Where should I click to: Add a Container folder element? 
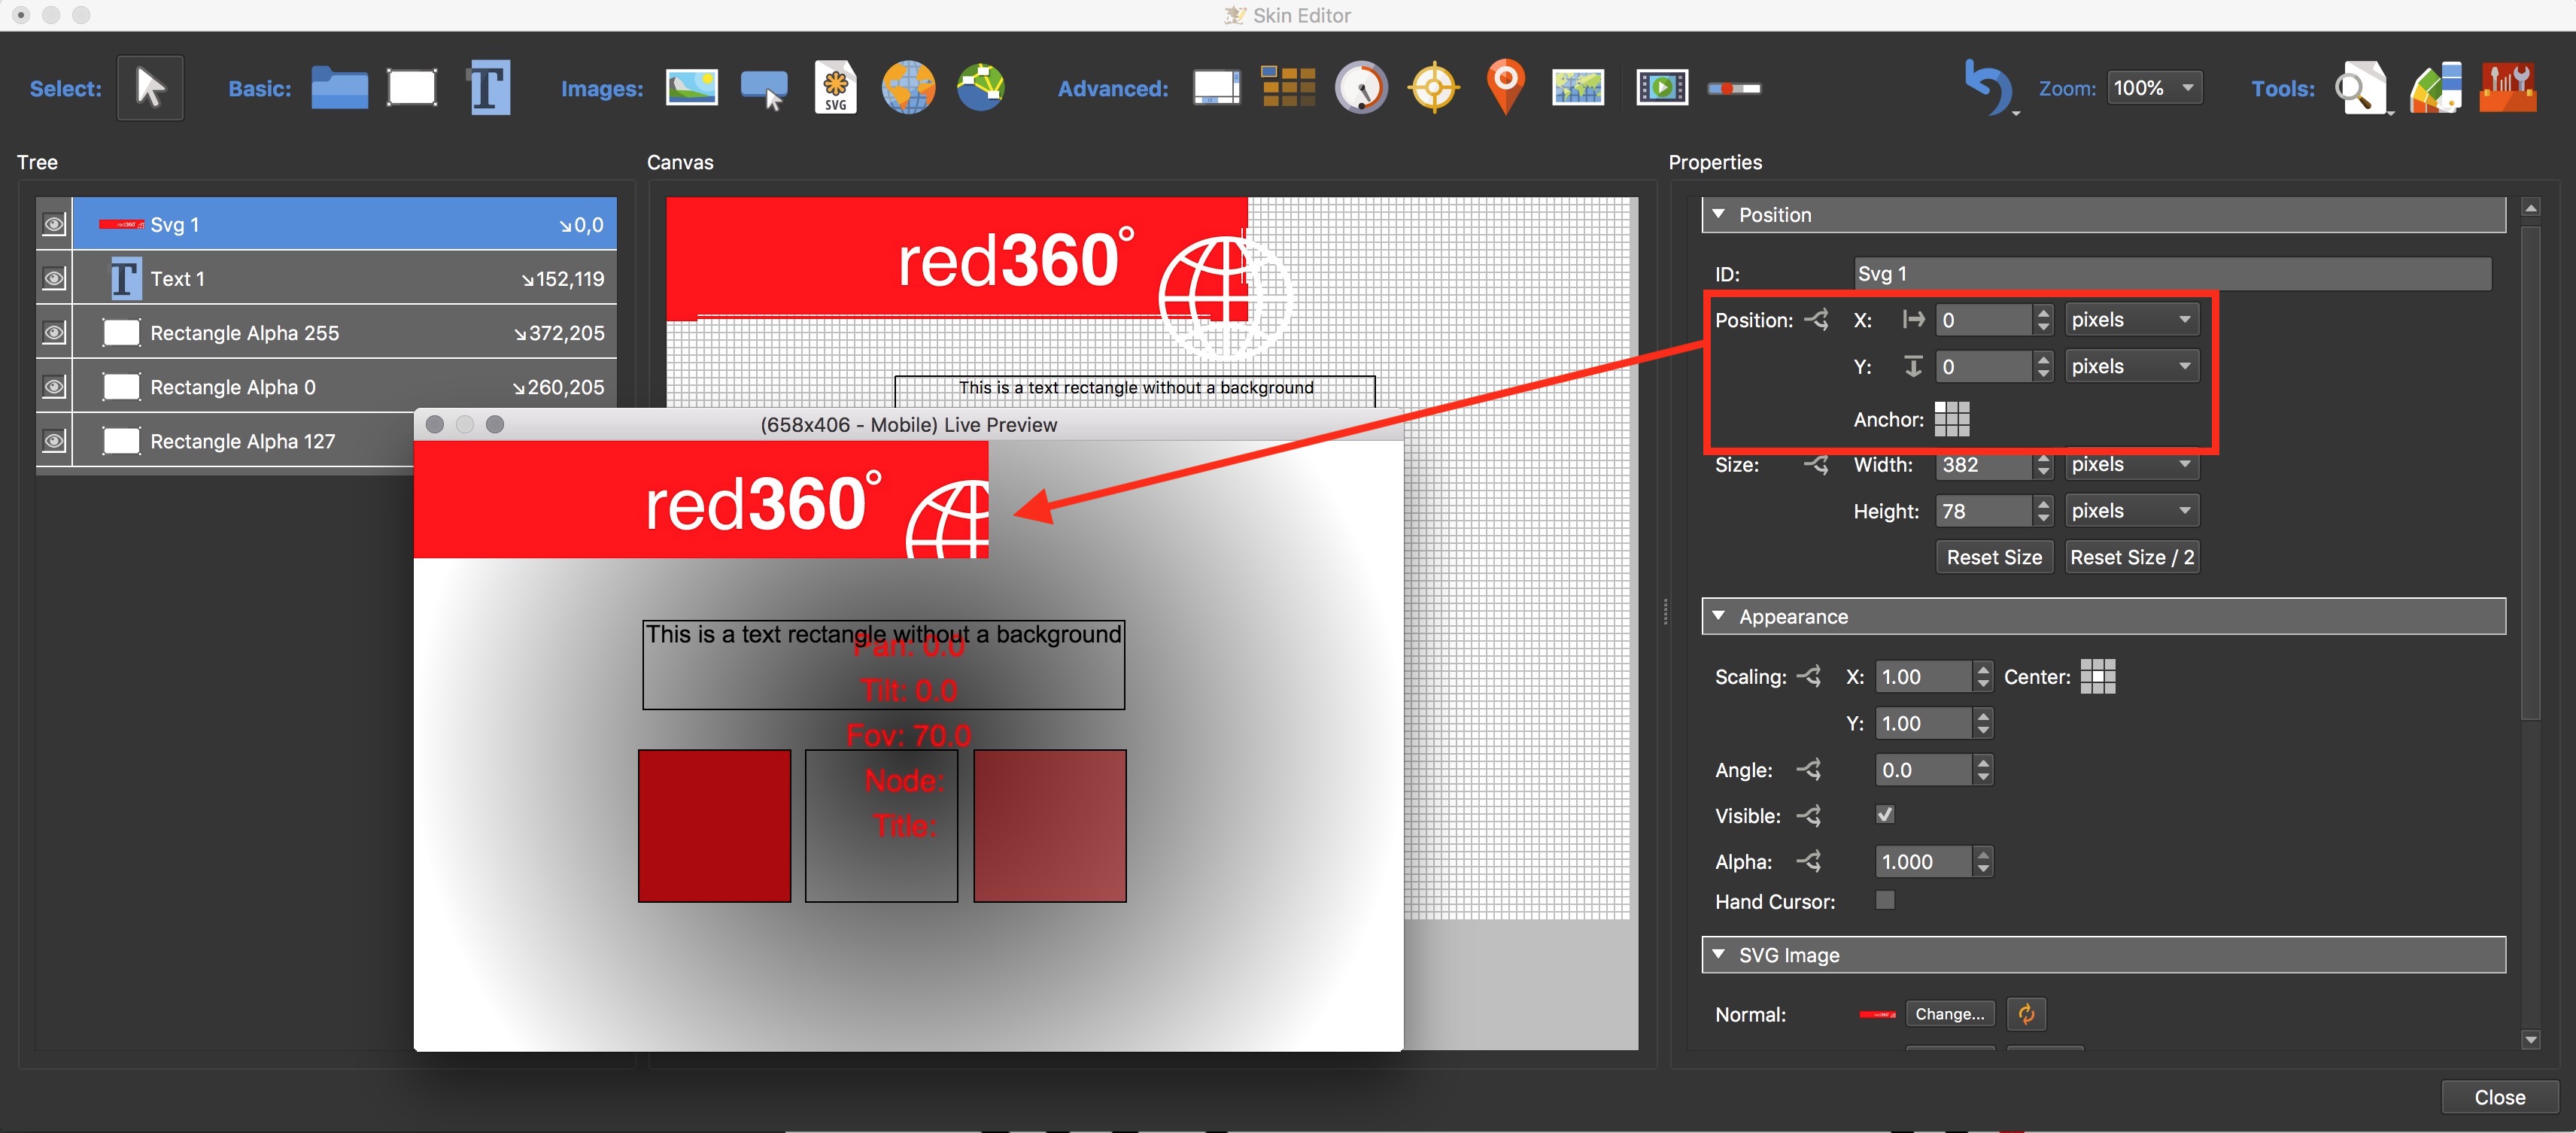[x=340, y=88]
